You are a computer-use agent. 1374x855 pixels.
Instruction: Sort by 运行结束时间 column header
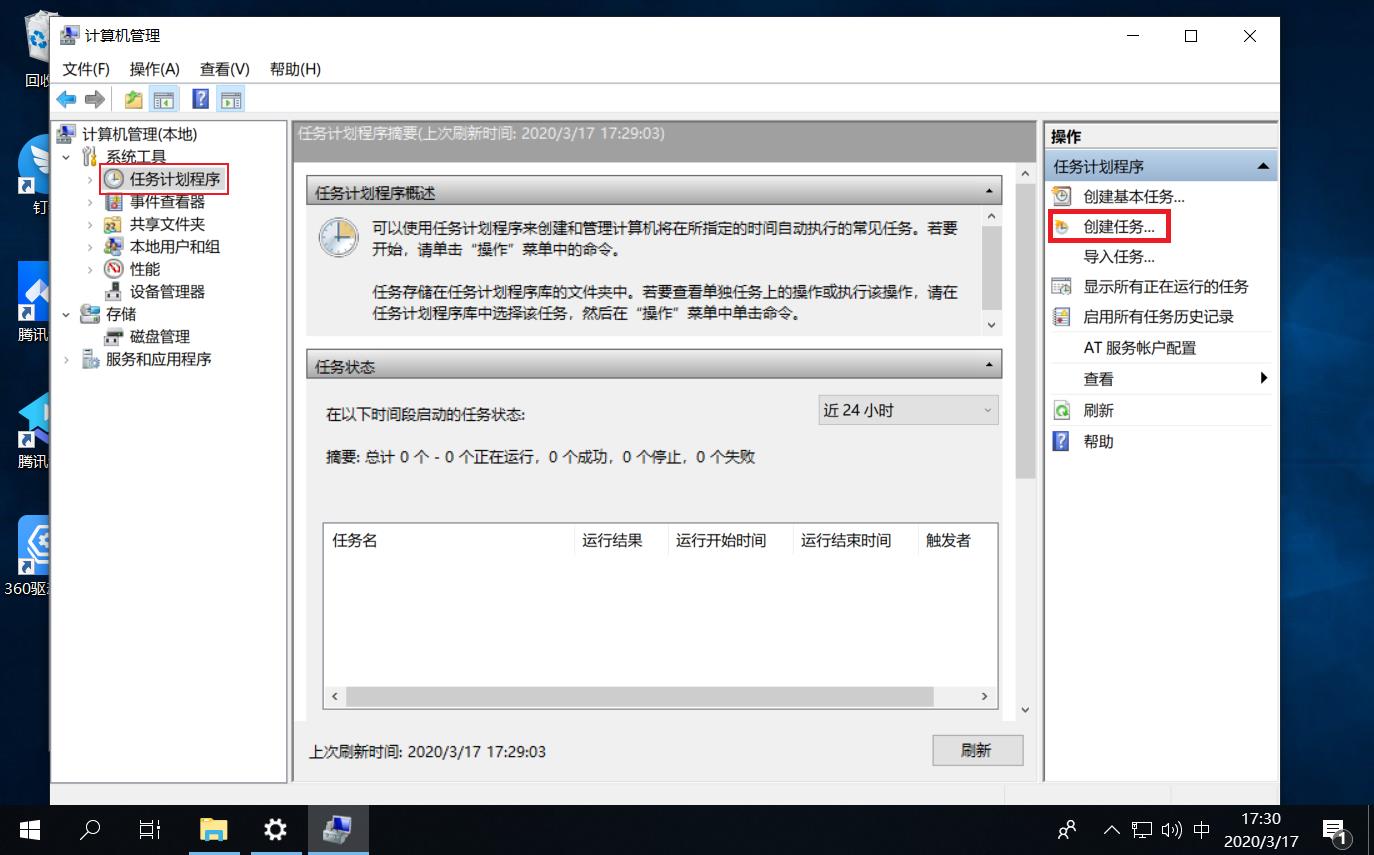coord(855,540)
